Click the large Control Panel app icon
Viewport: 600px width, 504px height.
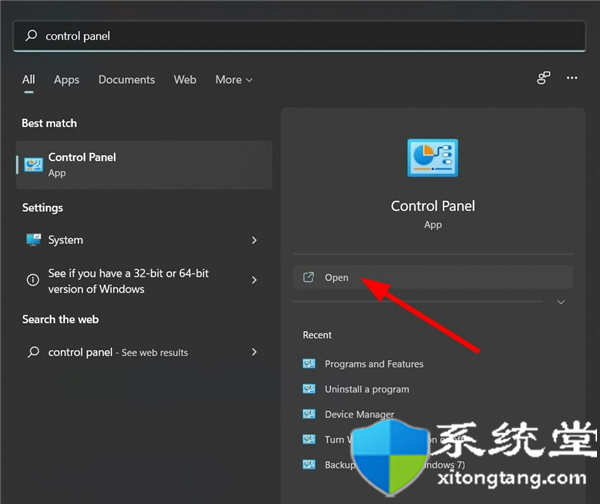(433, 158)
